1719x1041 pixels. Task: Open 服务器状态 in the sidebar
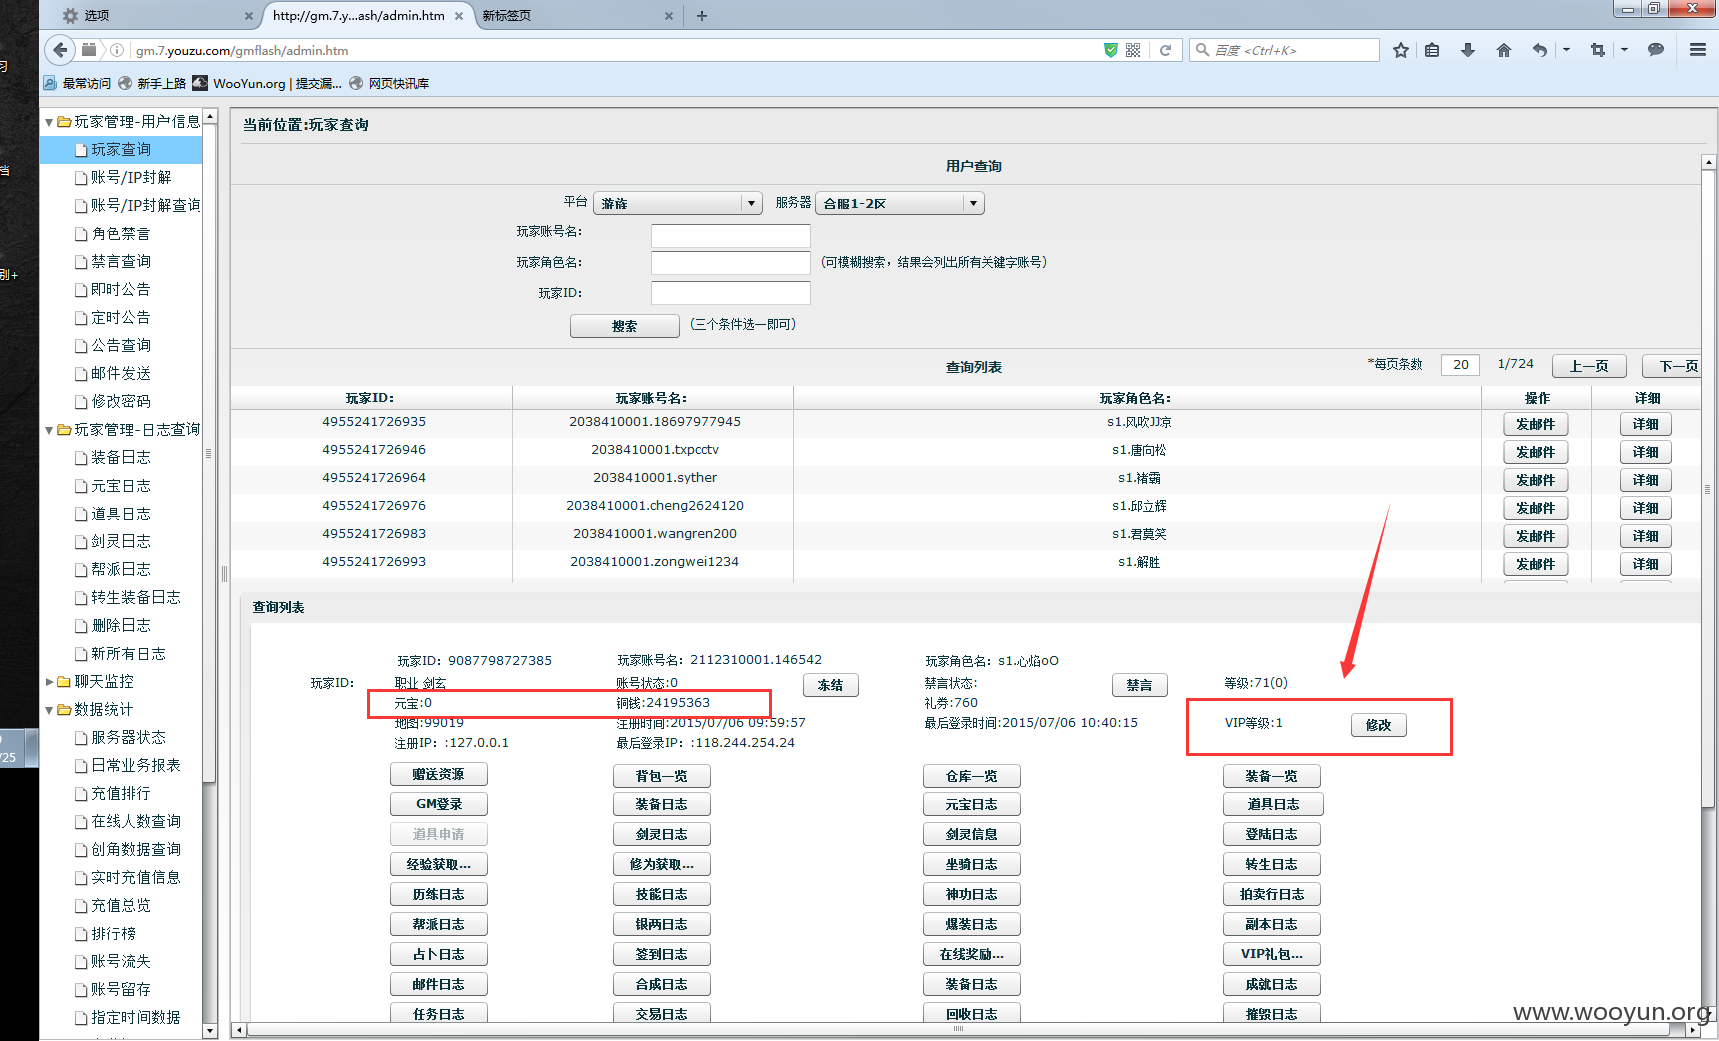(x=128, y=738)
